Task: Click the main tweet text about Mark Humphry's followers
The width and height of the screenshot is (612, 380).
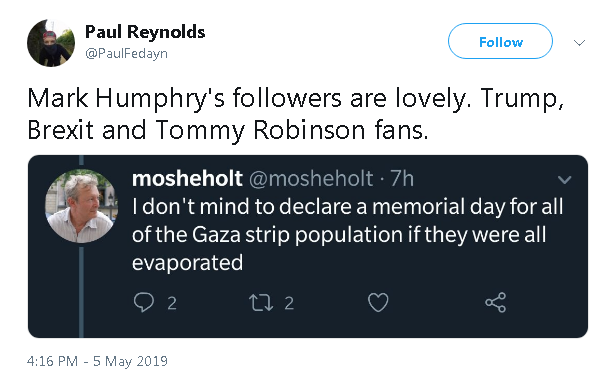Action: click(x=295, y=114)
